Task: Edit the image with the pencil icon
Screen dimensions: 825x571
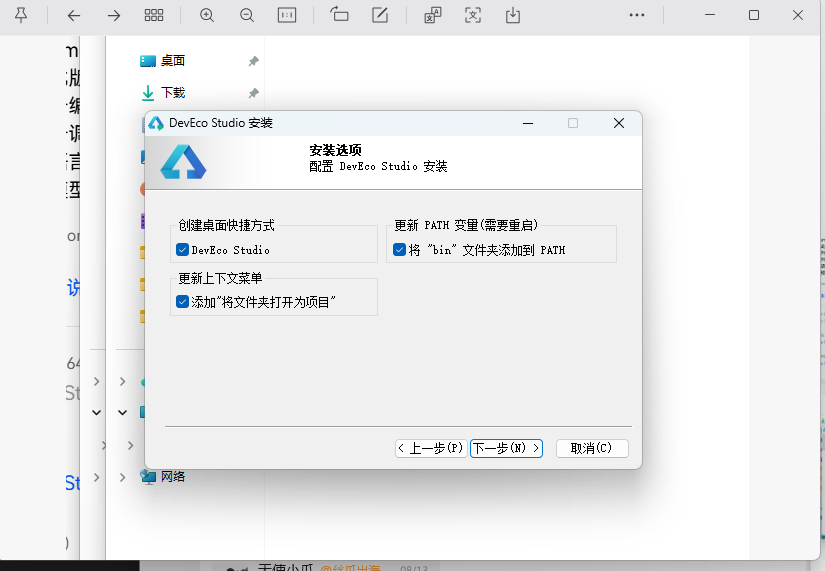Action: 380,15
